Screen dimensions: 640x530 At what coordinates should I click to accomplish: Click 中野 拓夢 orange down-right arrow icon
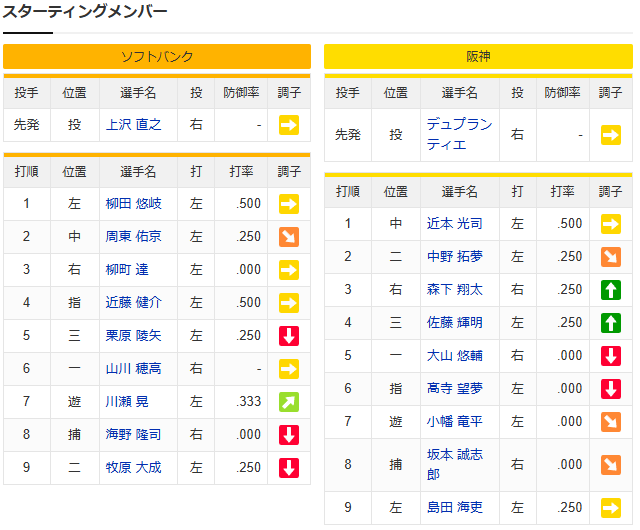(611, 257)
